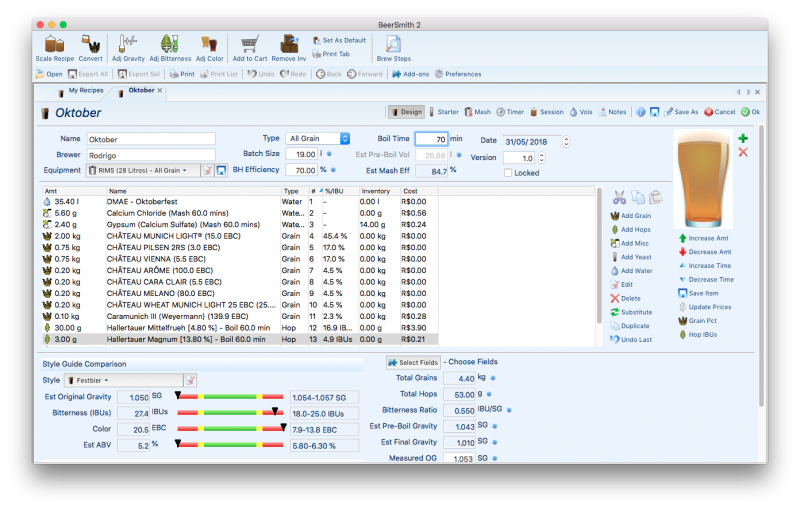Open Adj Gravity tool

128,48
